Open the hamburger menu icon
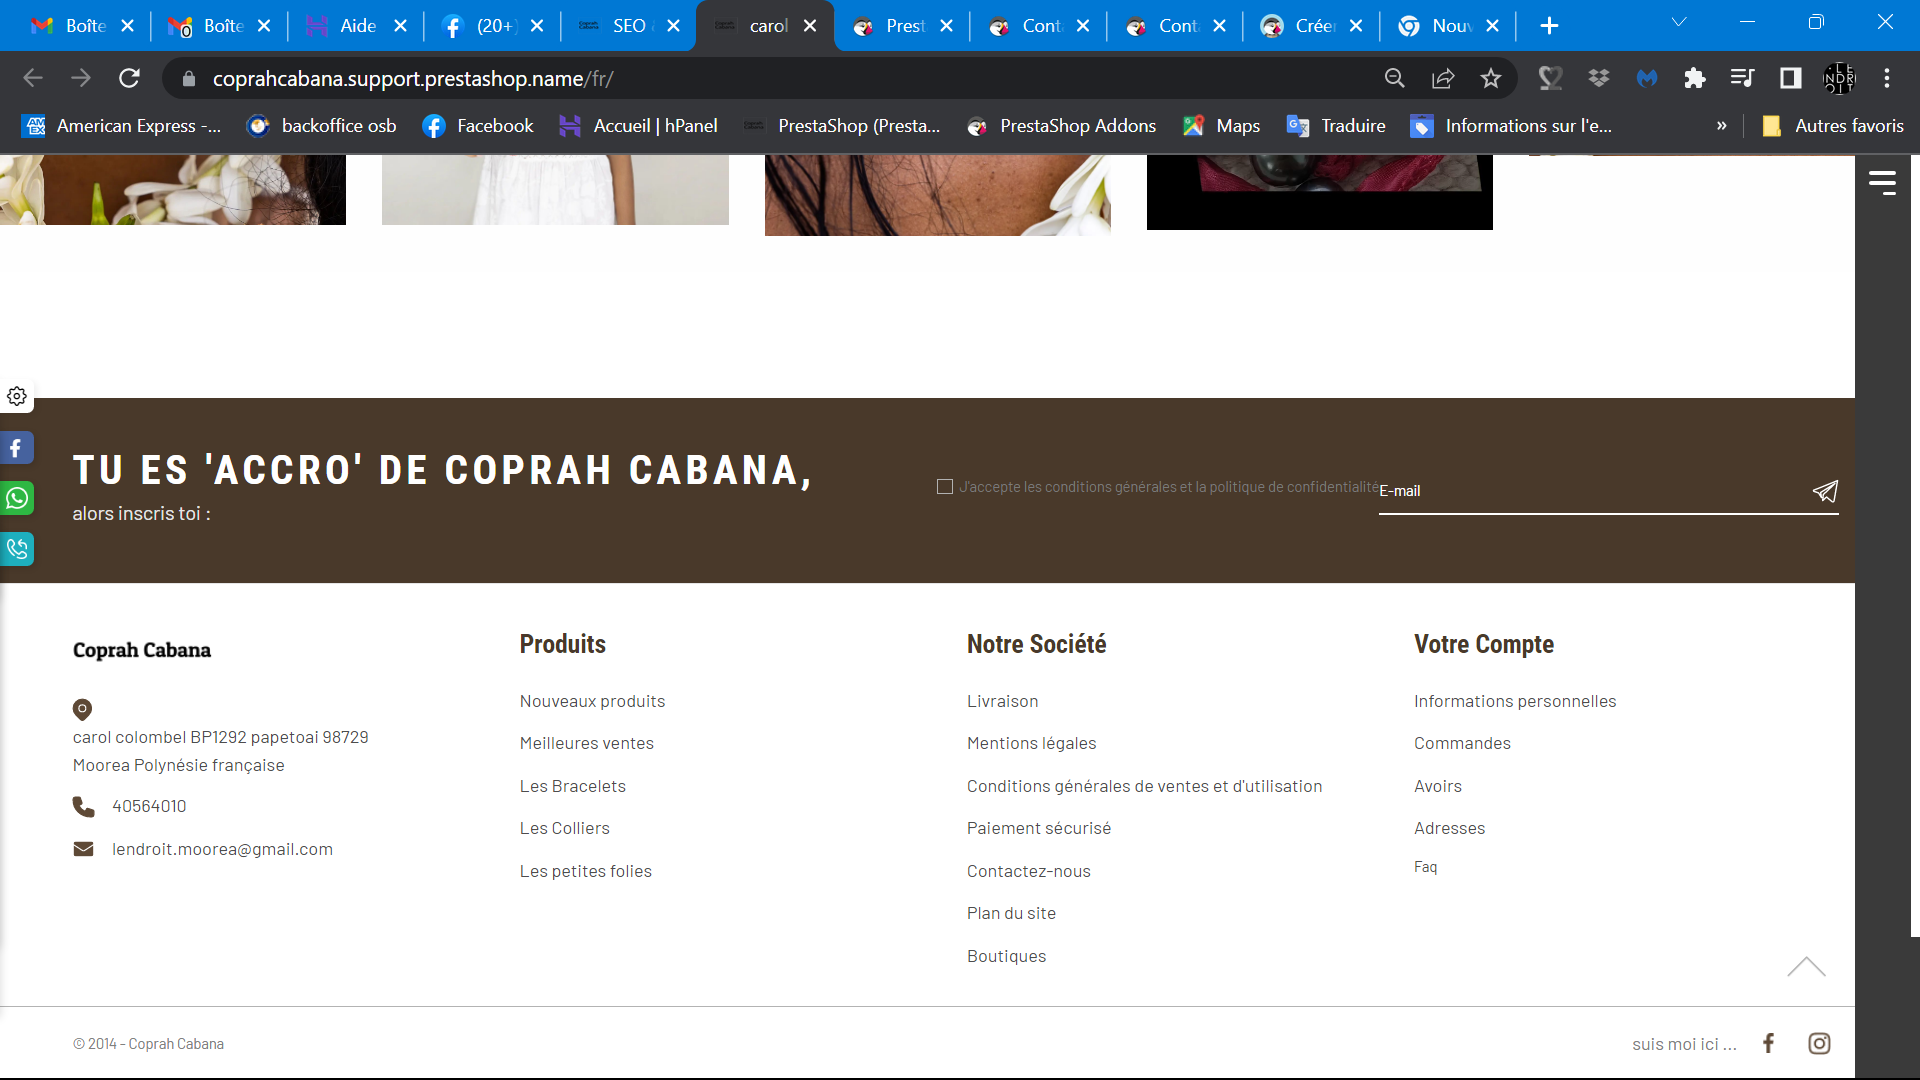The image size is (1920, 1080). coord(1882,182)
